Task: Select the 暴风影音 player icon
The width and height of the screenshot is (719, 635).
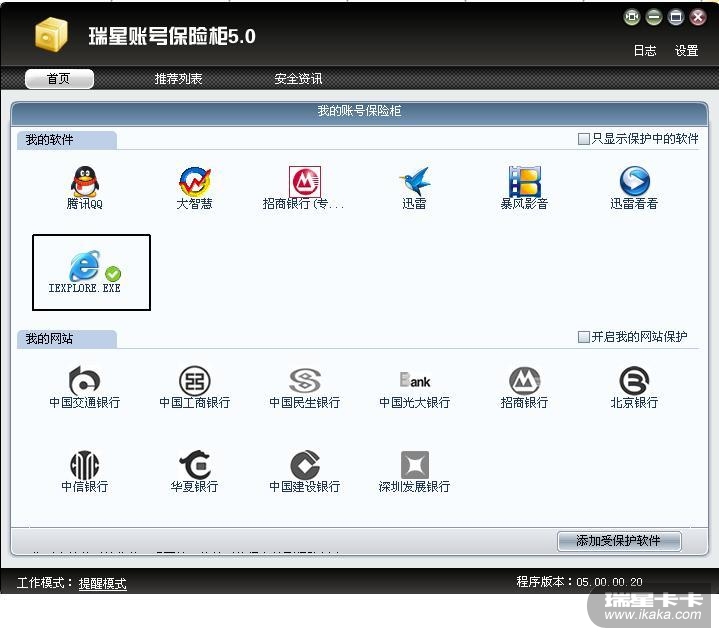Action: (524, 182)
